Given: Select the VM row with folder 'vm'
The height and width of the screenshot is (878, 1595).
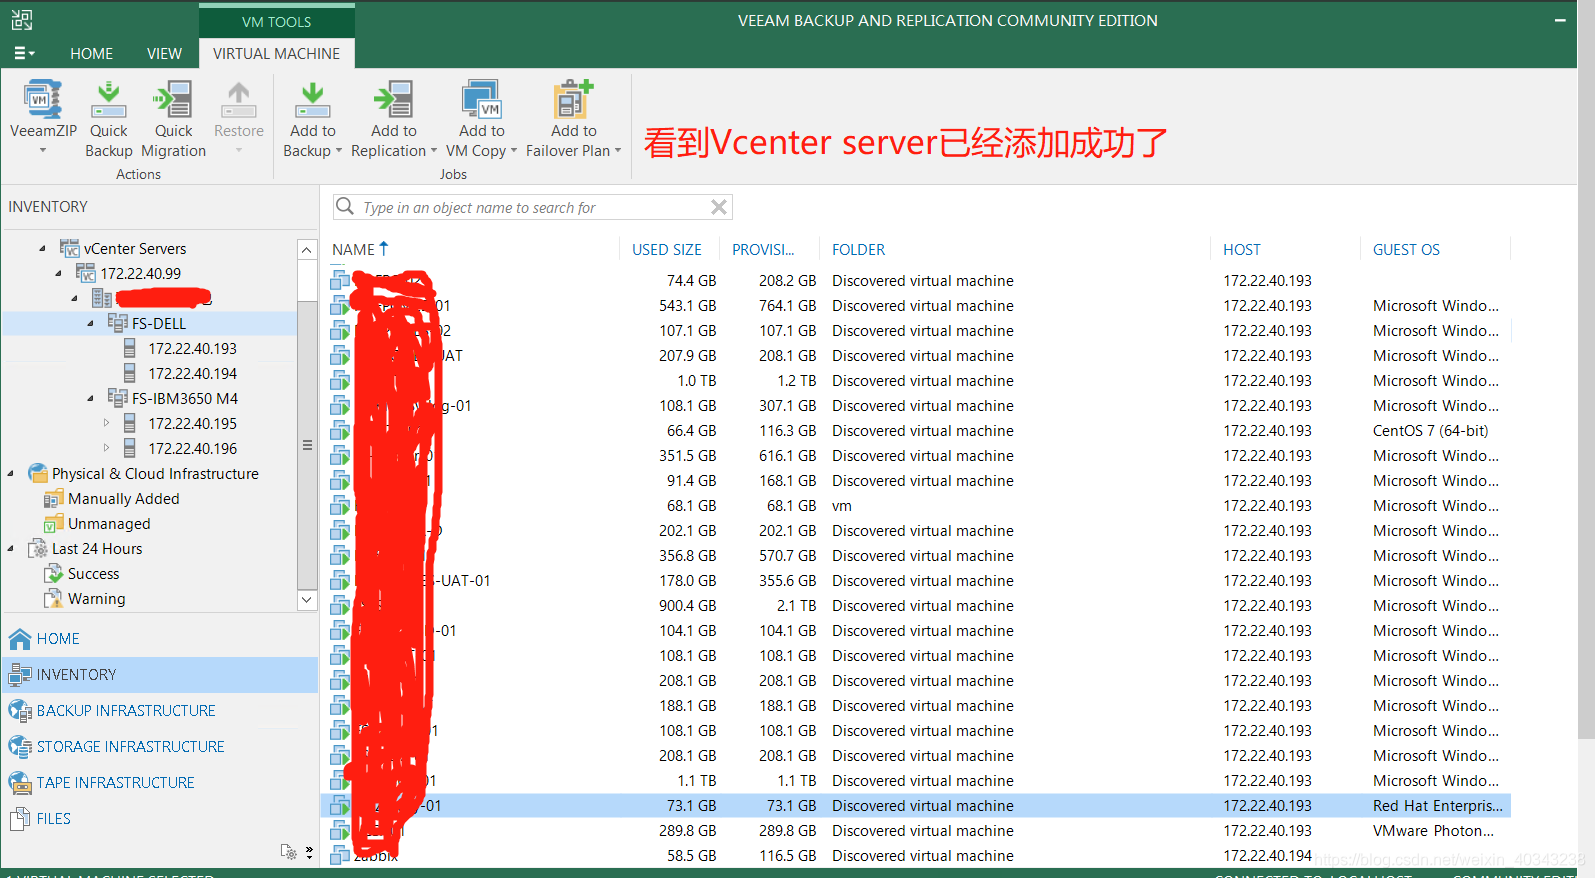Looking at the screenshot, I should [x=918, y=506].
